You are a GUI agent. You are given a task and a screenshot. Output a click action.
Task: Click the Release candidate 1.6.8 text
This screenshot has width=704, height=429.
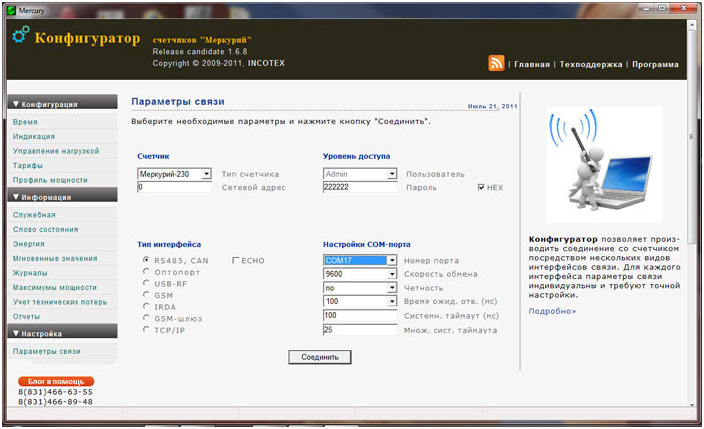coord(200,51)
